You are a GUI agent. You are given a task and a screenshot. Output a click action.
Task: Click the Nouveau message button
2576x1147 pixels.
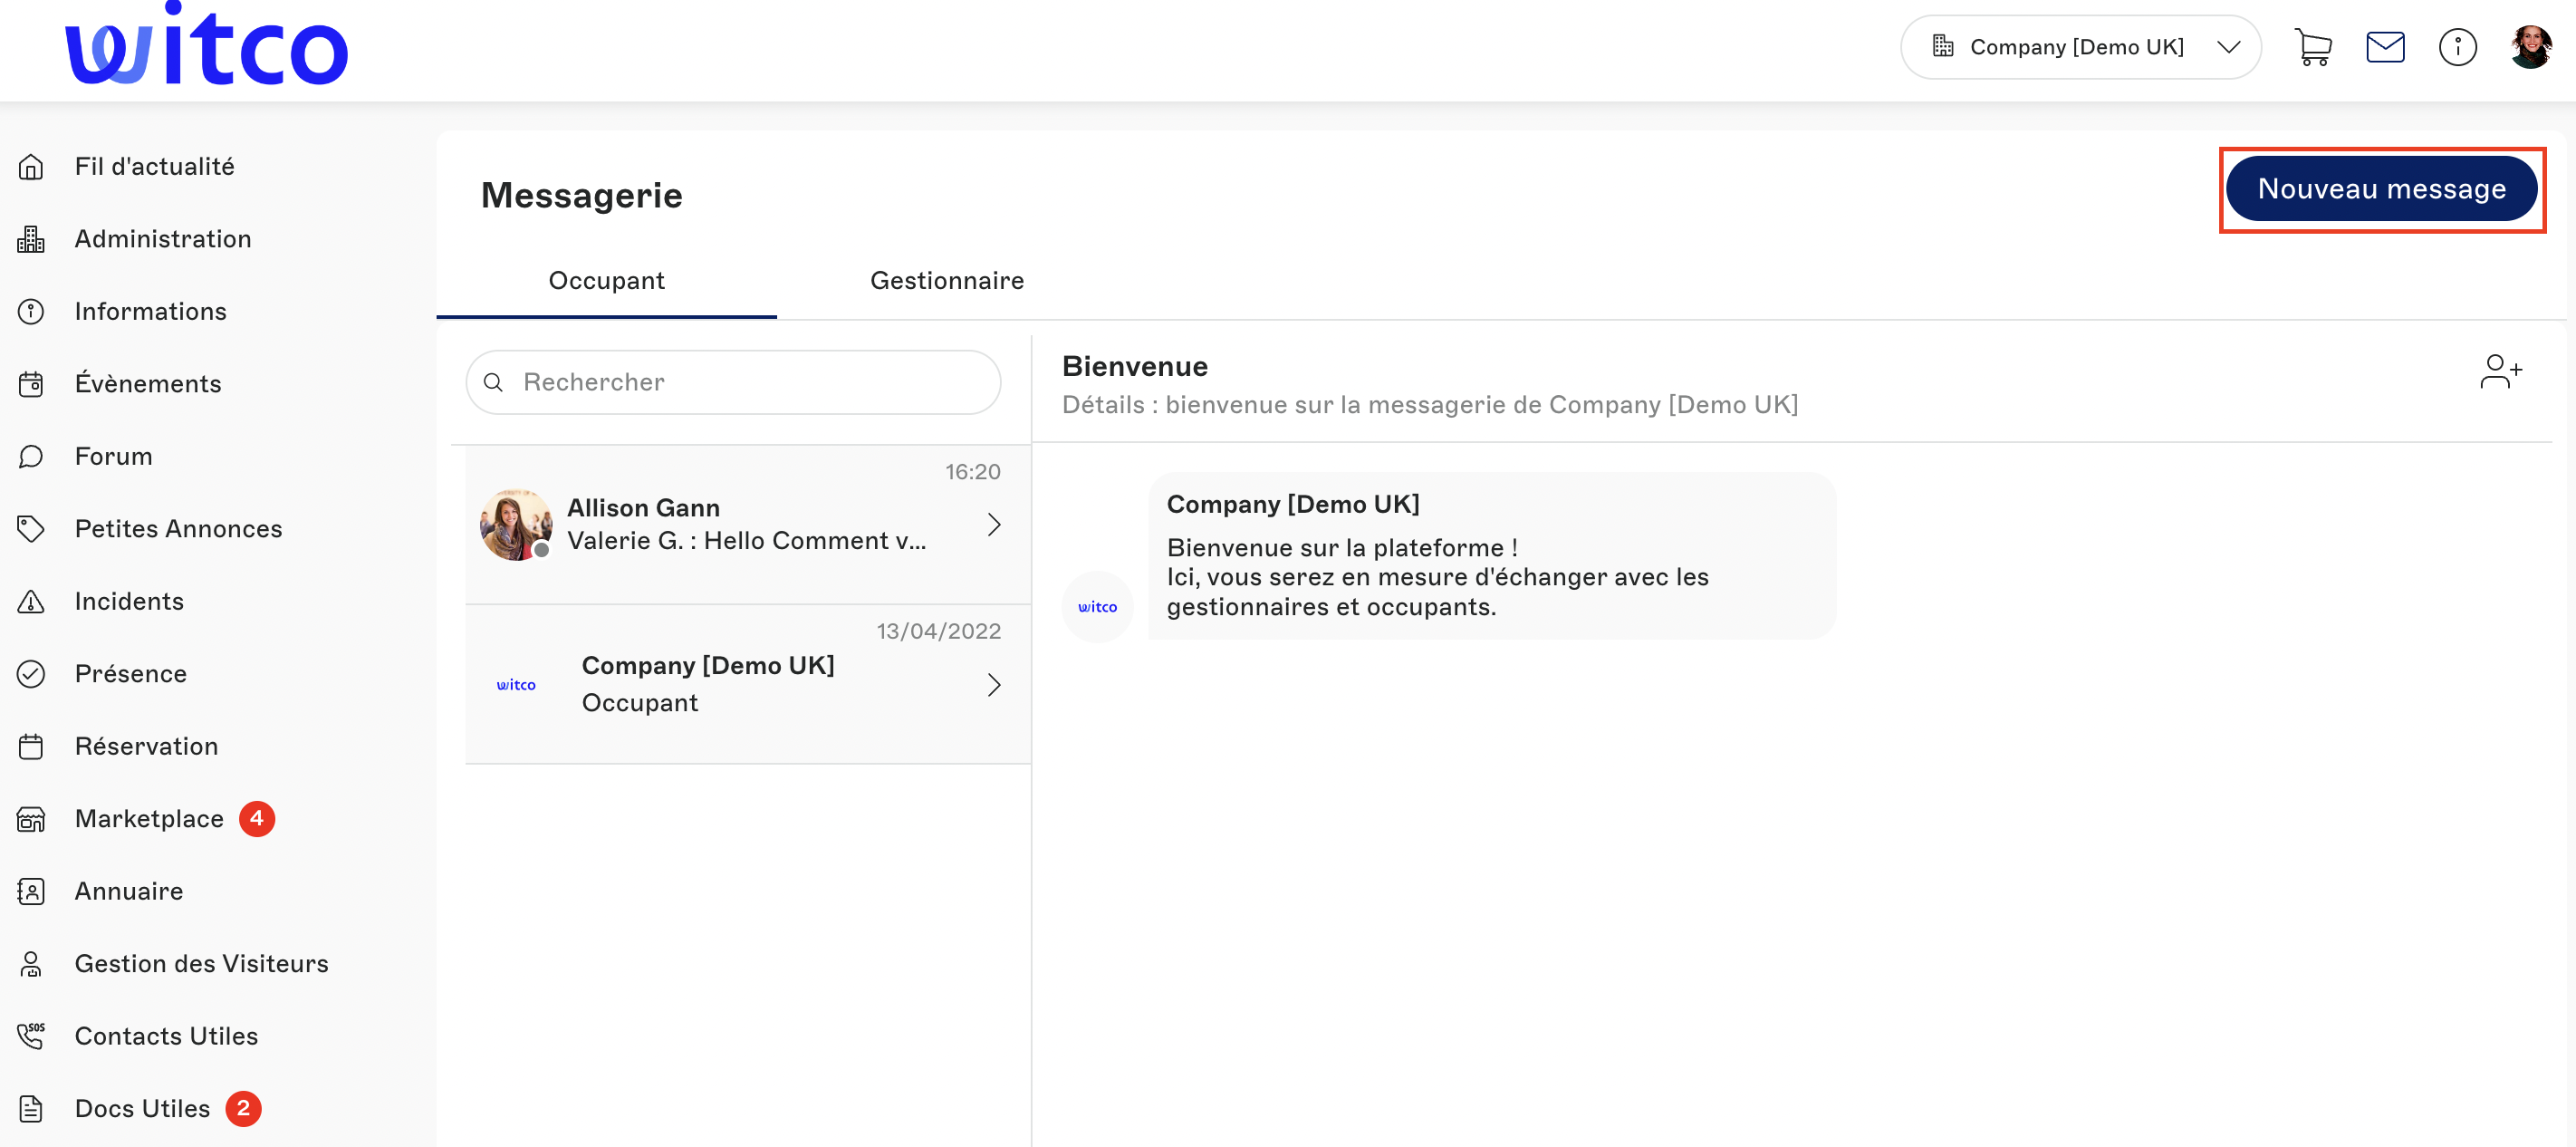(2381, 189)
